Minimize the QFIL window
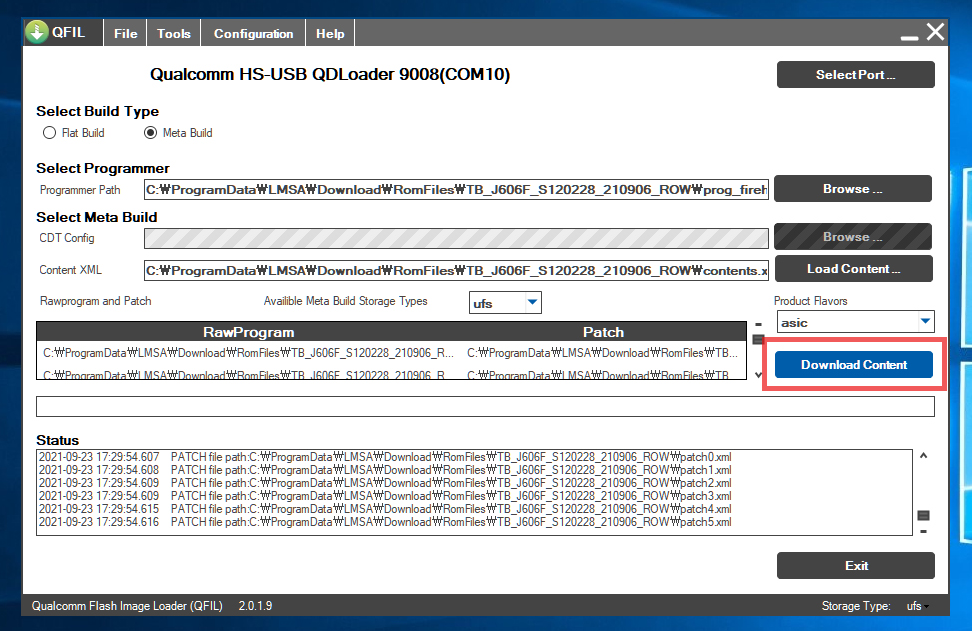Viewport: 972px width, 631px height. tap(909, 36)
